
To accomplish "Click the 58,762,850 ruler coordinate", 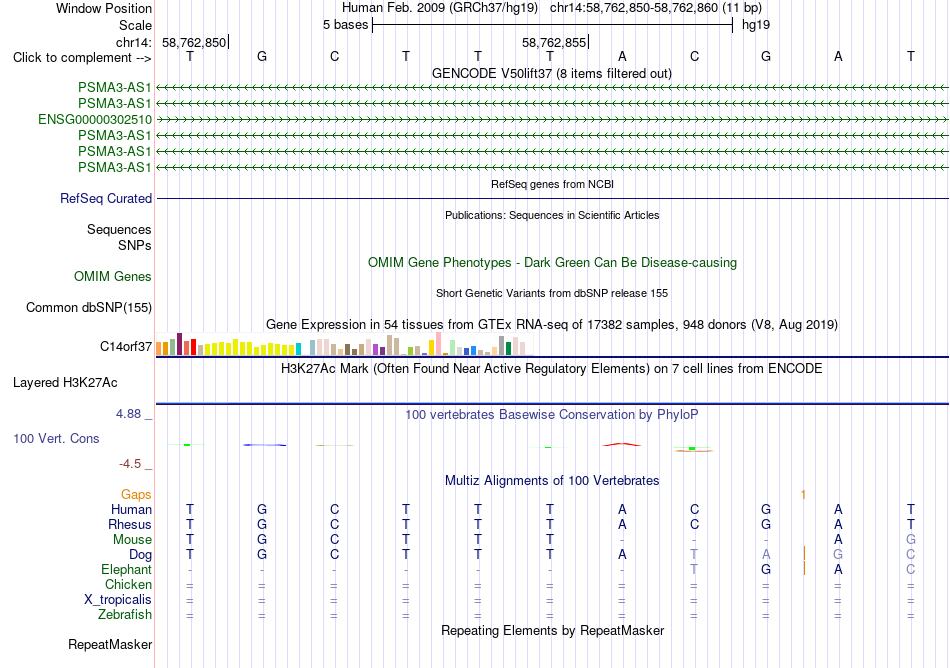I will tap(194, 42).
